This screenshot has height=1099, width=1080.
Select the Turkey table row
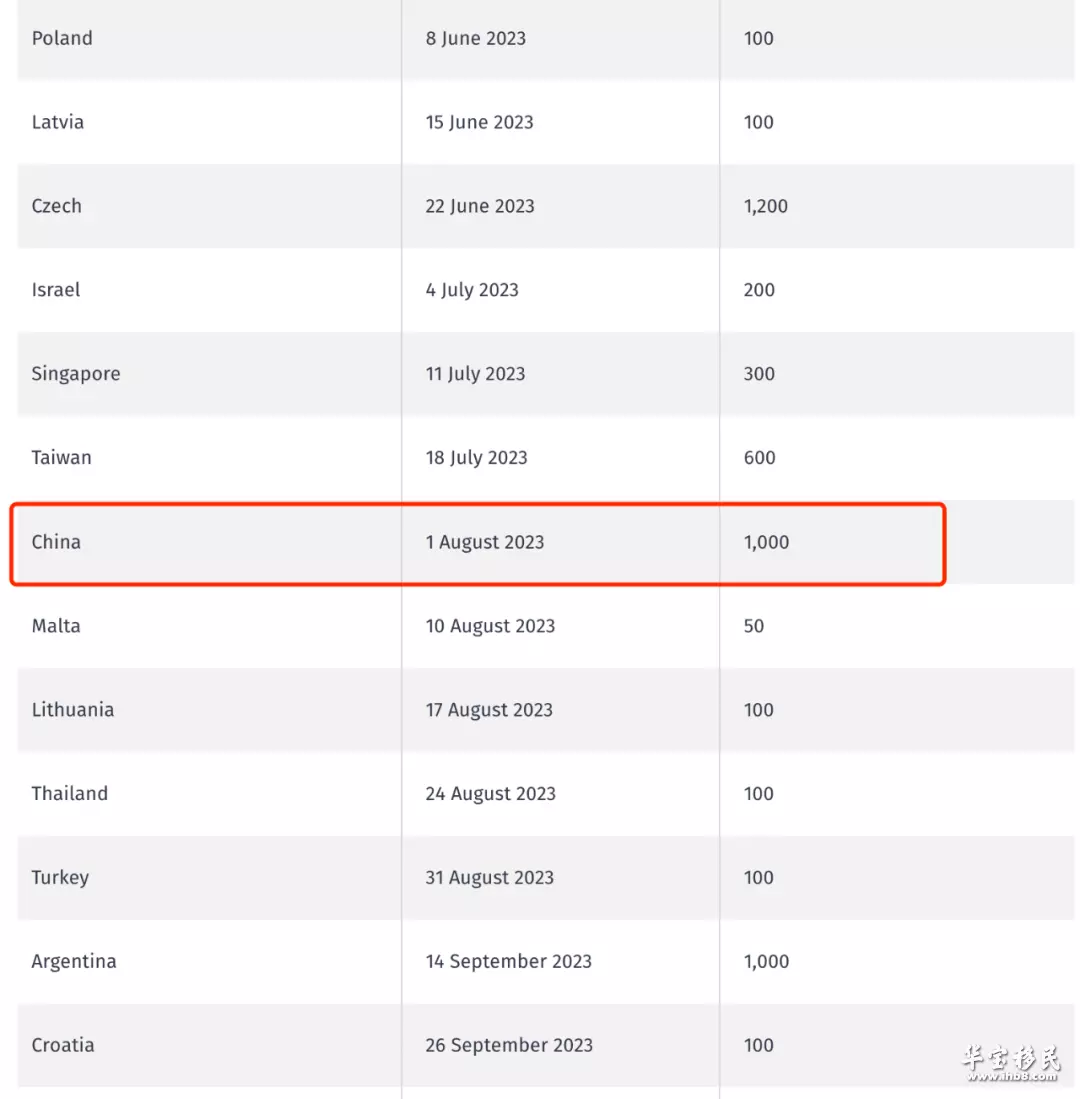(x=545, y=878)
